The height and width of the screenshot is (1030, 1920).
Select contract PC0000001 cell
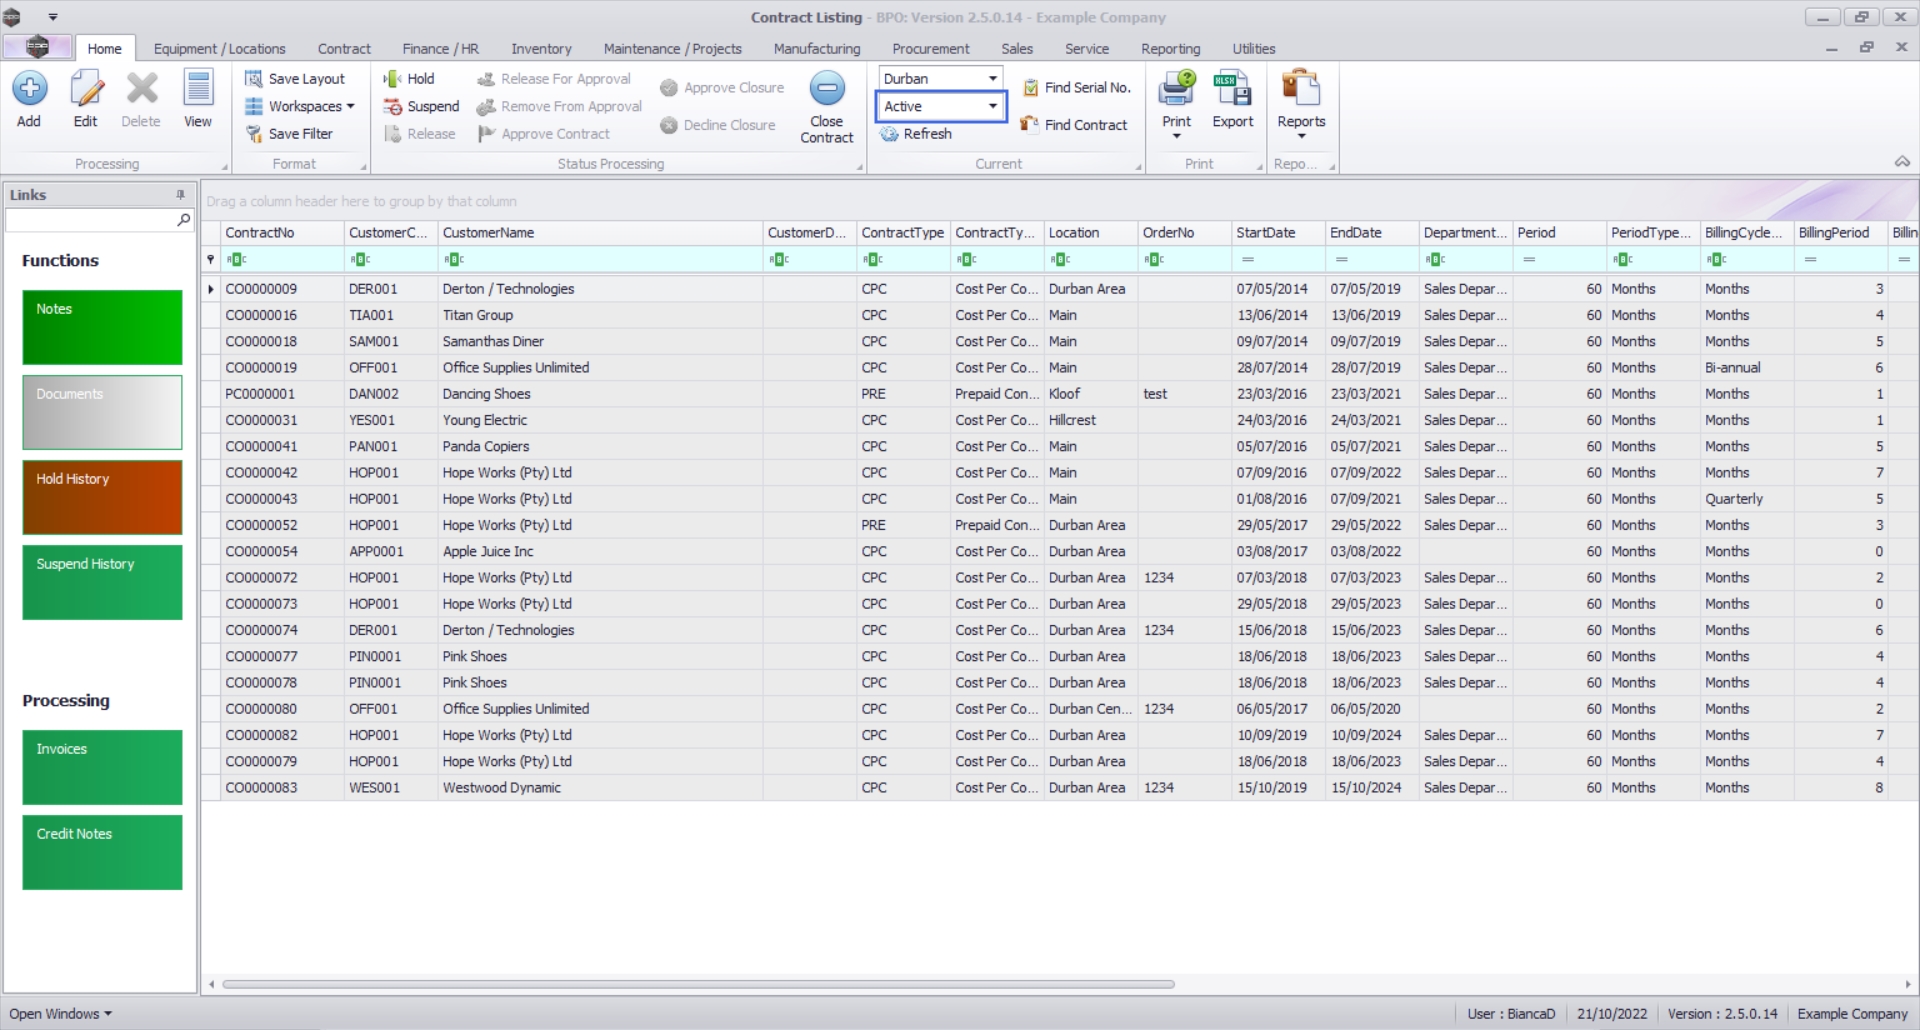point(282,394)
